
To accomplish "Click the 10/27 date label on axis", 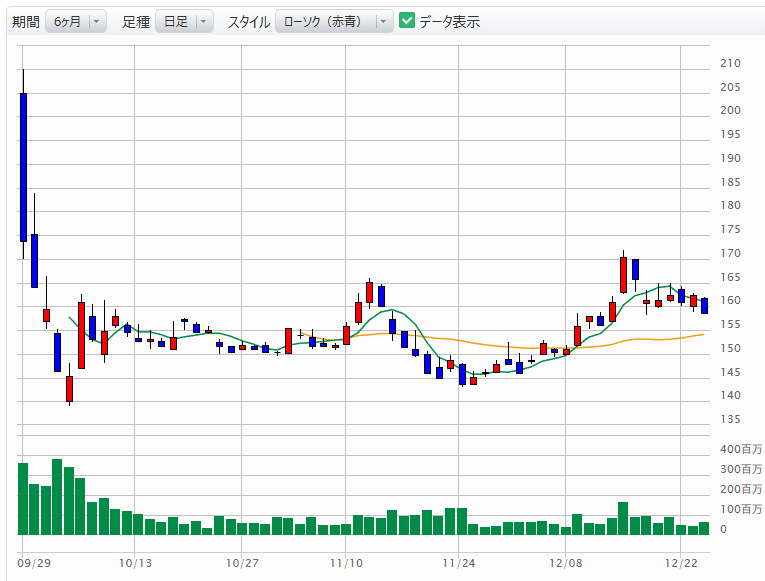I will pos(243,563).
